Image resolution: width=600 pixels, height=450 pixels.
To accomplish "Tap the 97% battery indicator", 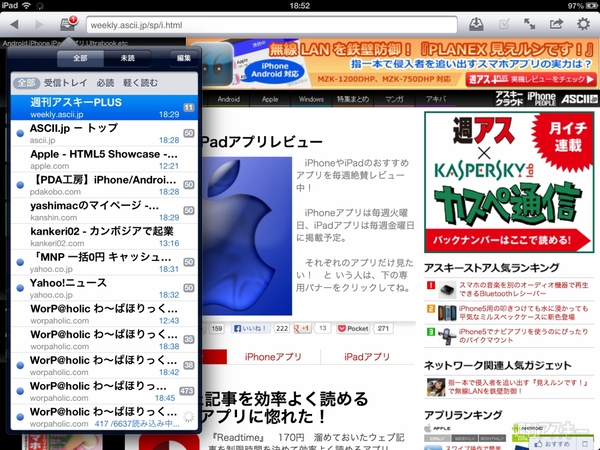I will (582, 5).
